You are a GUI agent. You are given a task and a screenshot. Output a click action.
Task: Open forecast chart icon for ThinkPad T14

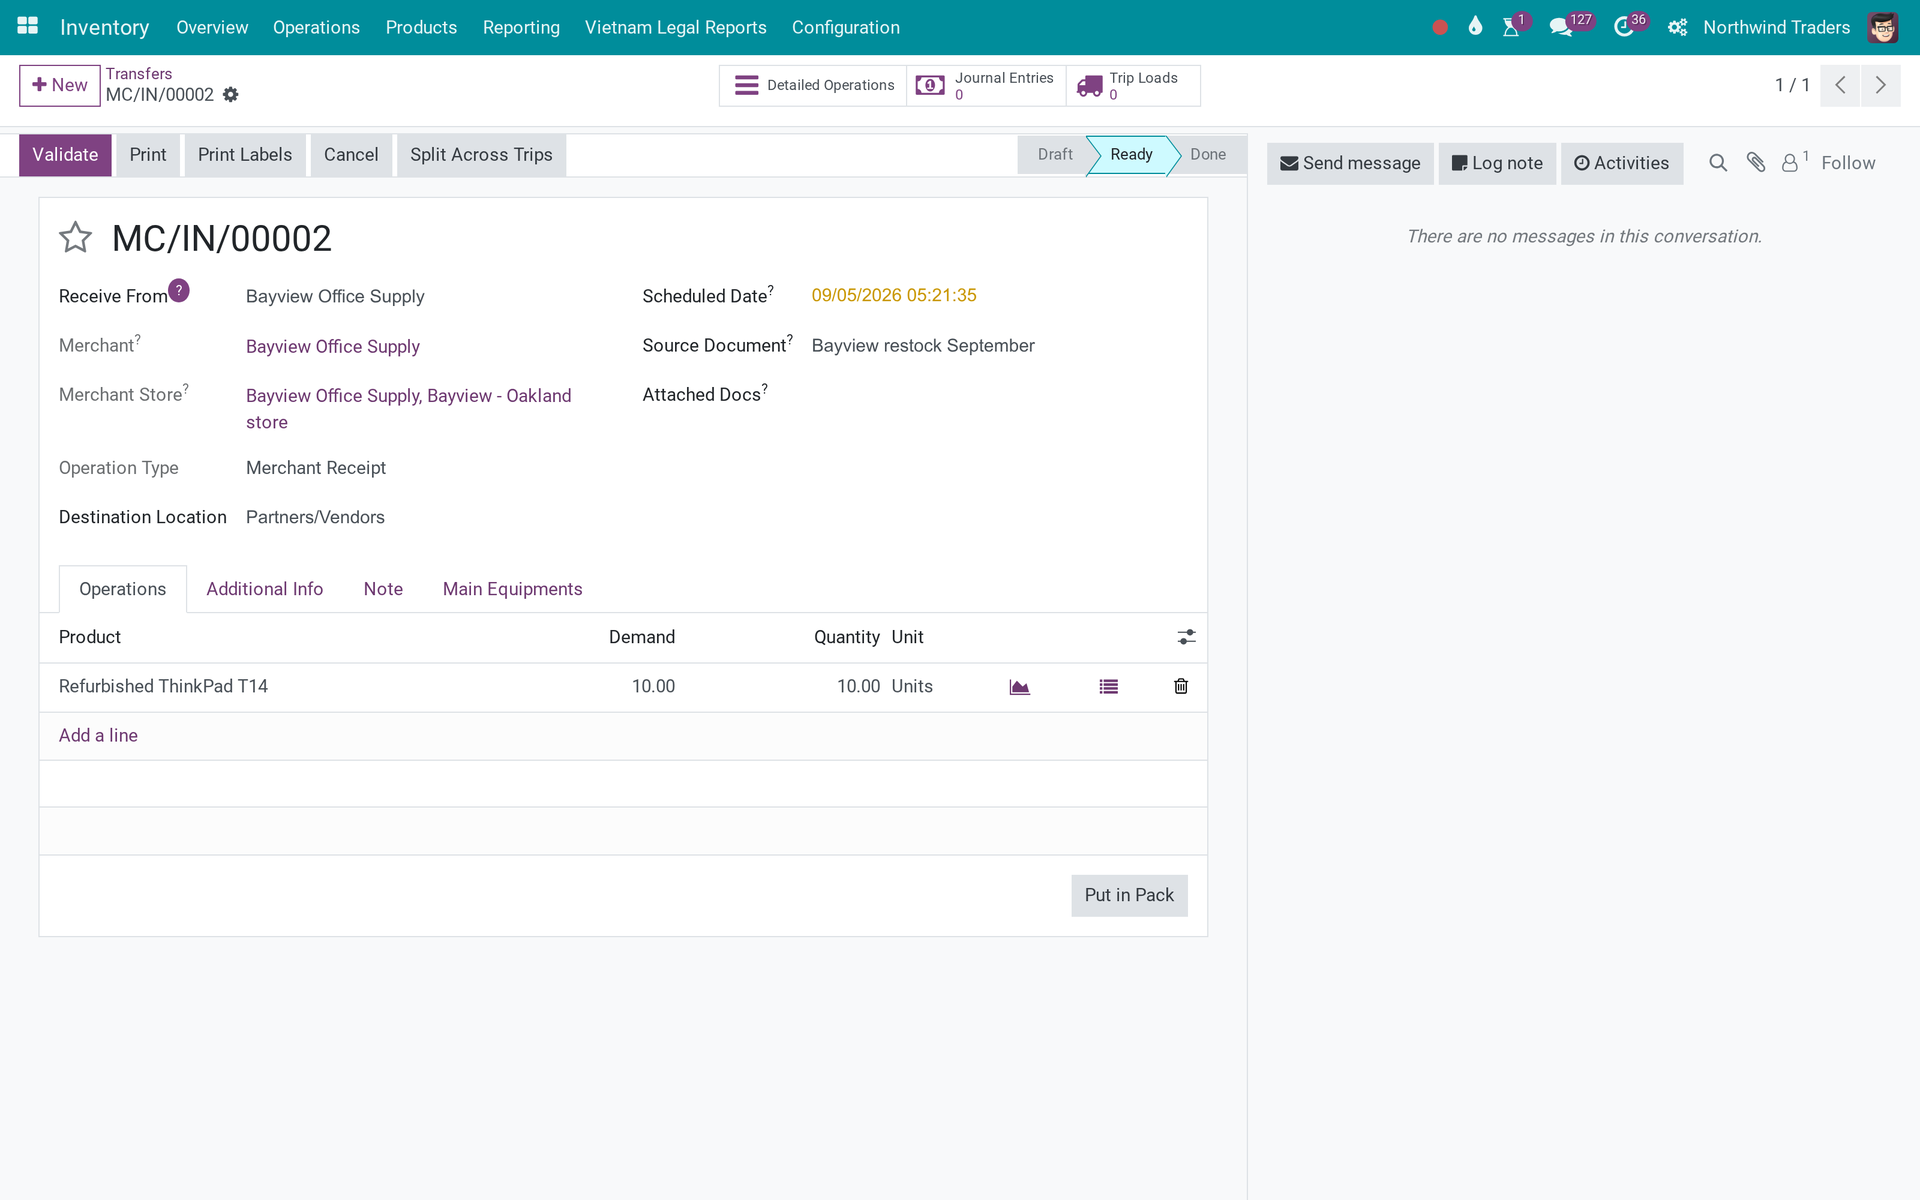pos(1019,687)
